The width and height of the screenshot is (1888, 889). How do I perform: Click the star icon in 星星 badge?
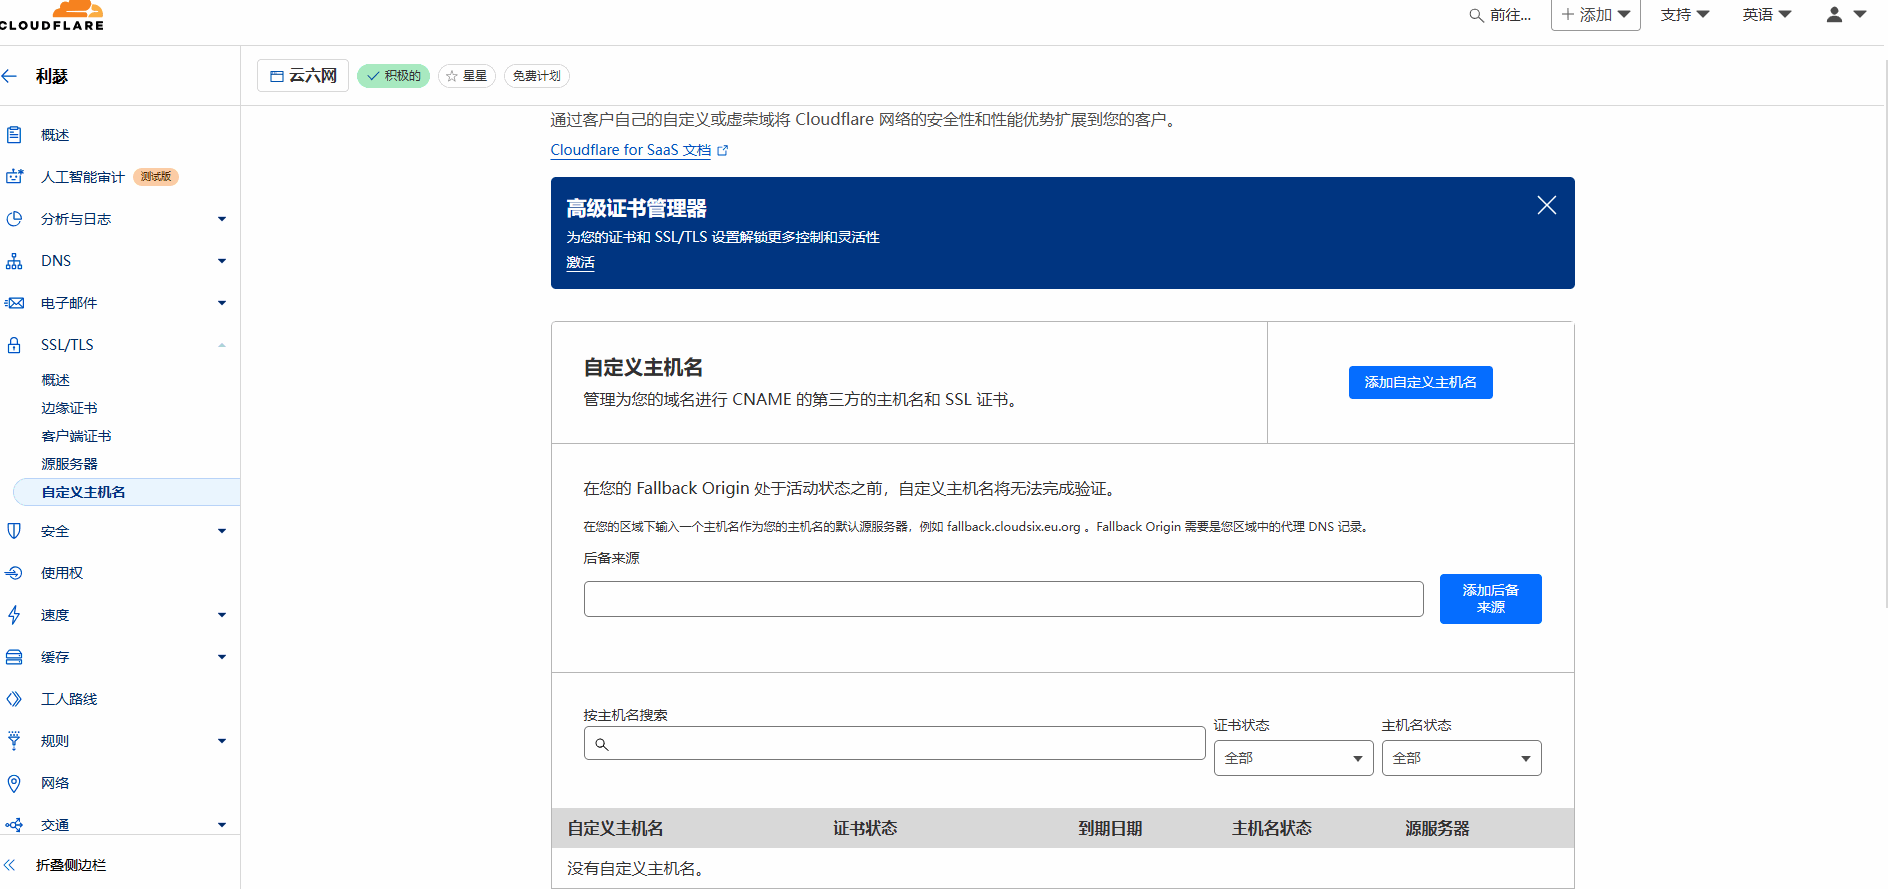click(x=452, y=76)
